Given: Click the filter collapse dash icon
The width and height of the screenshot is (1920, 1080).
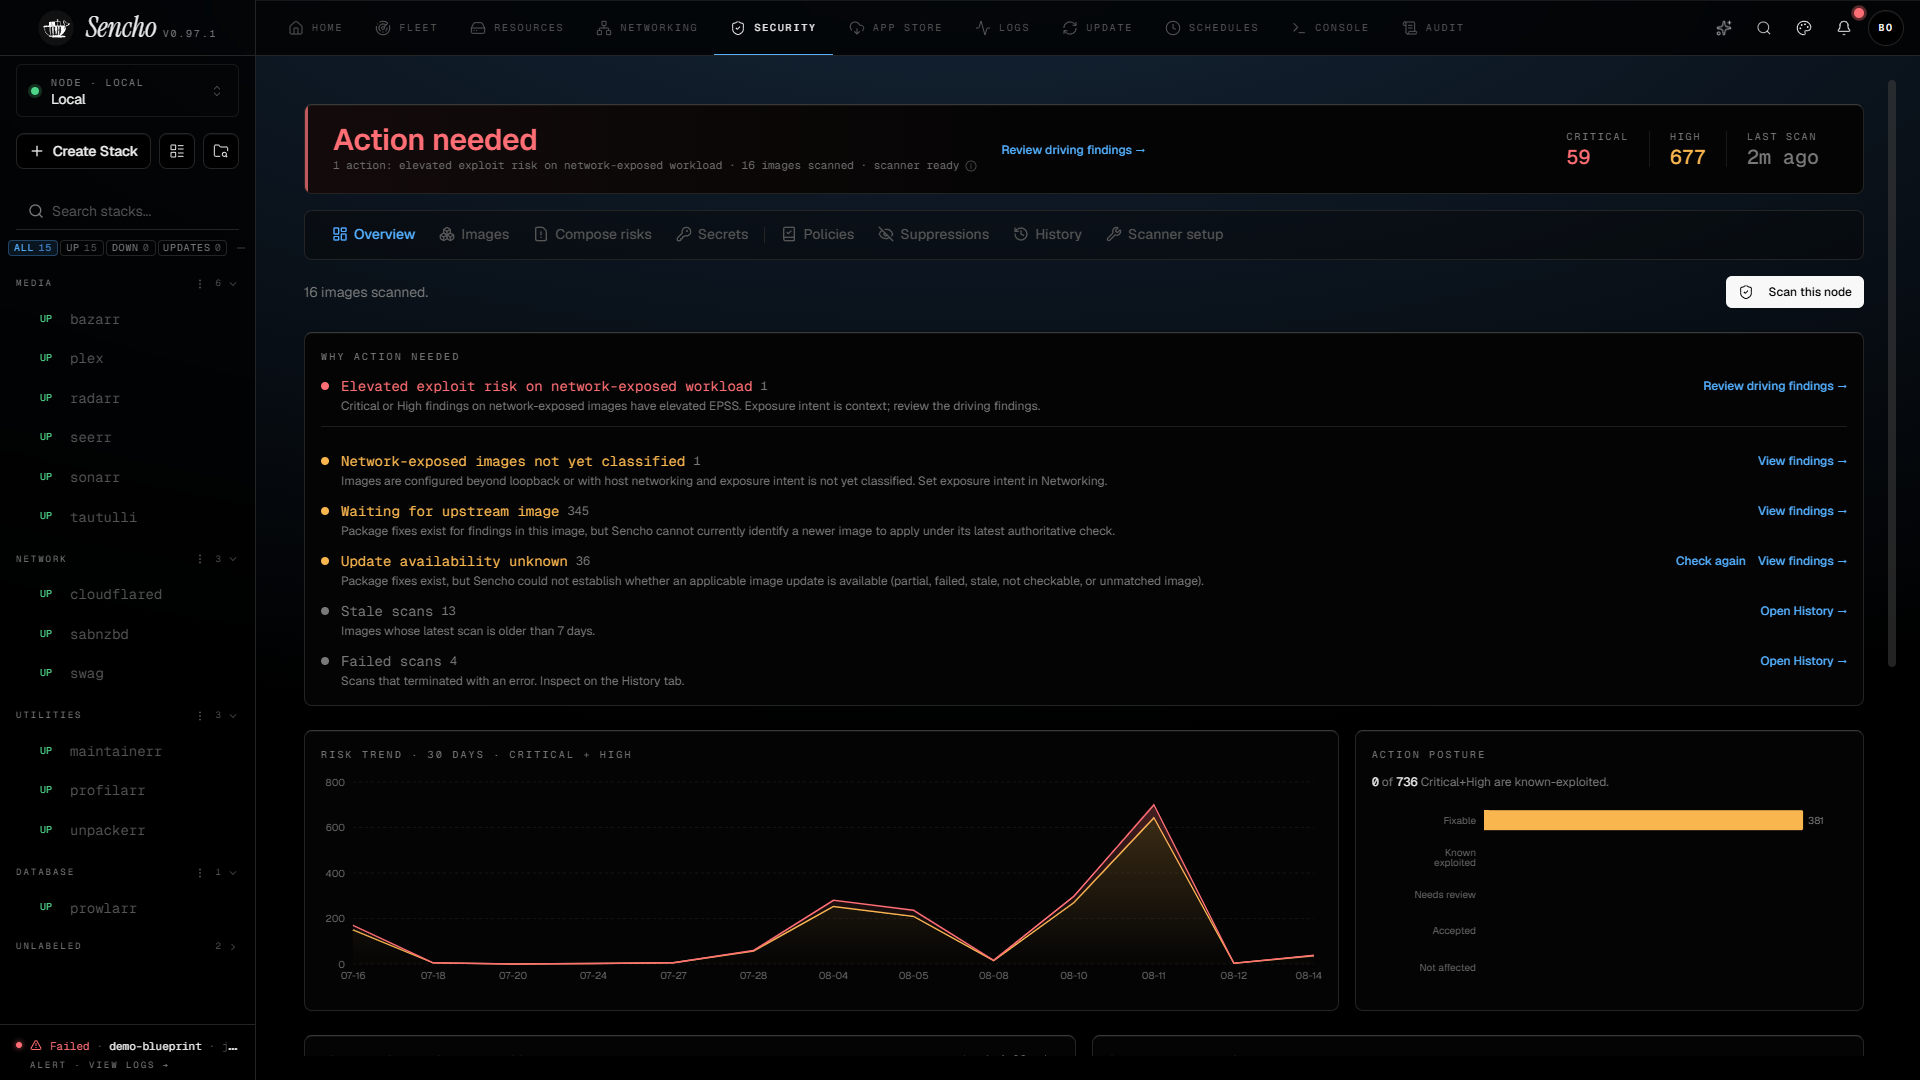Looking at the screenshot, I should (241, 248).
